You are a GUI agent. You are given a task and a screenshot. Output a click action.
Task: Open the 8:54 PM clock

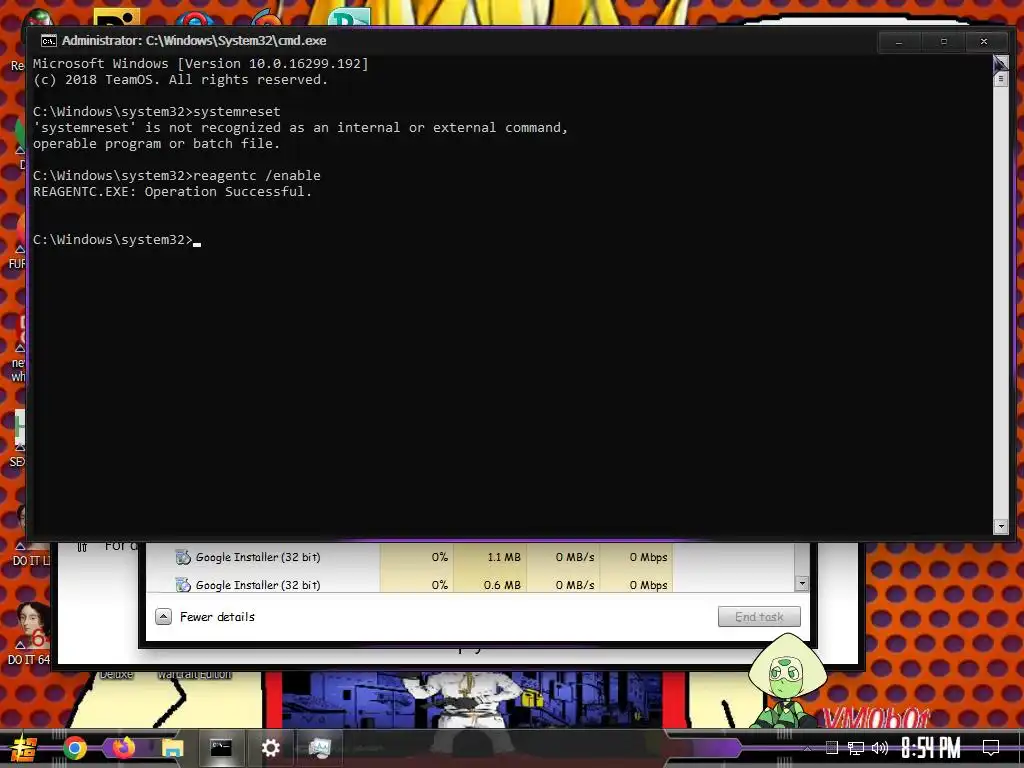[931, 748]
